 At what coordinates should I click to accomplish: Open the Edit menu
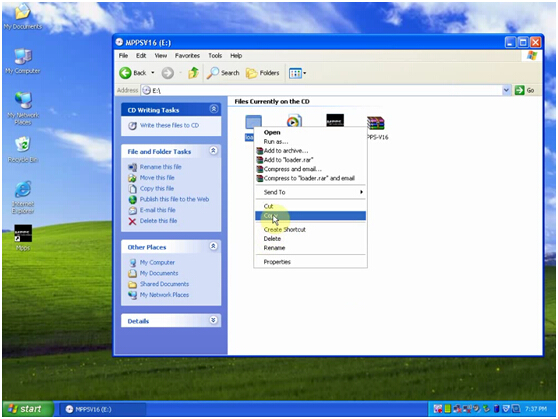pos(141,56)
